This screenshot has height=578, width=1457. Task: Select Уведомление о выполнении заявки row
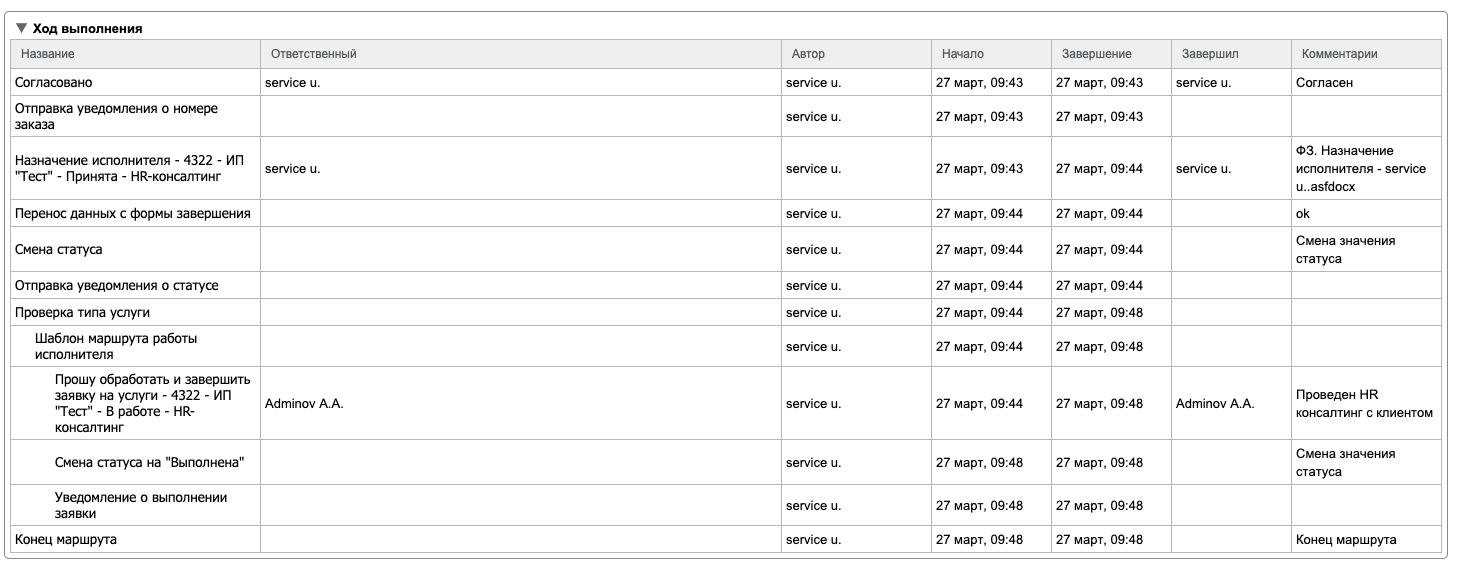click(x=141, y=505)
